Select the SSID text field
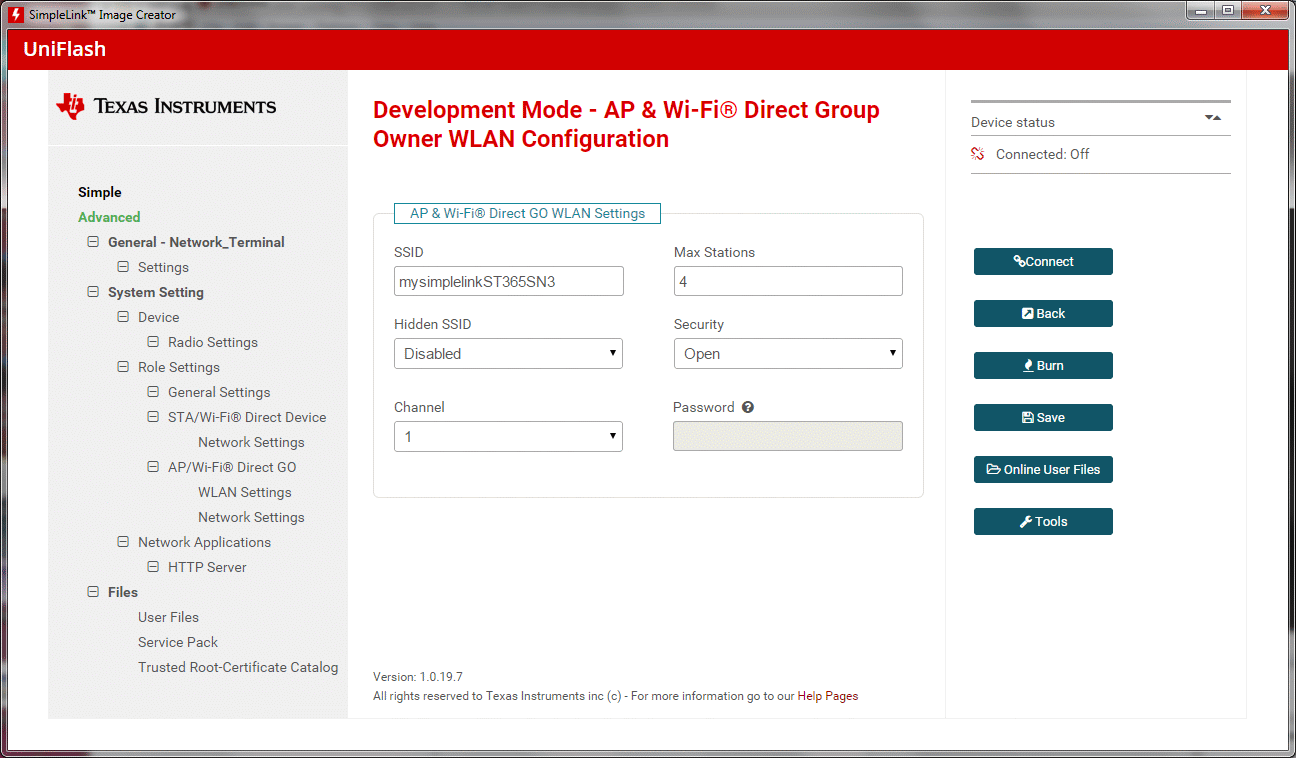The width and height of the screenshot is (1296, 758). coord(508,281)
